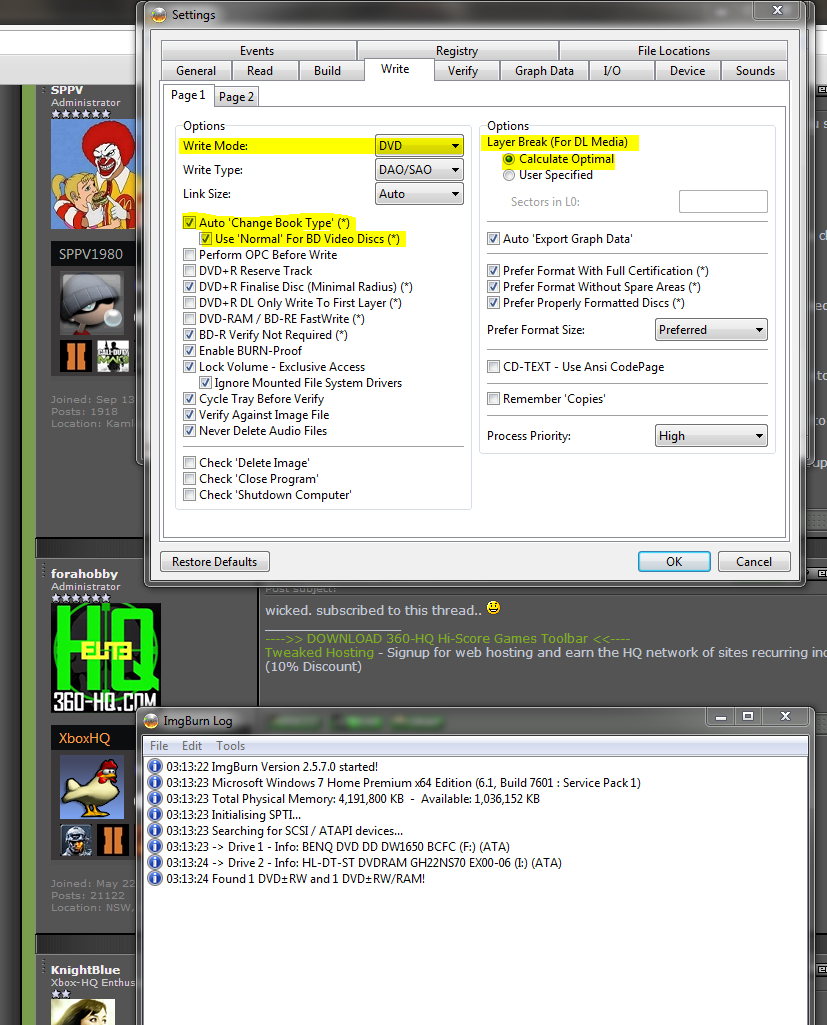Viewport: 827px width, 1025px height.
Task: Open File menu in ImgBurn Log
Action: (x=159, y=746)
